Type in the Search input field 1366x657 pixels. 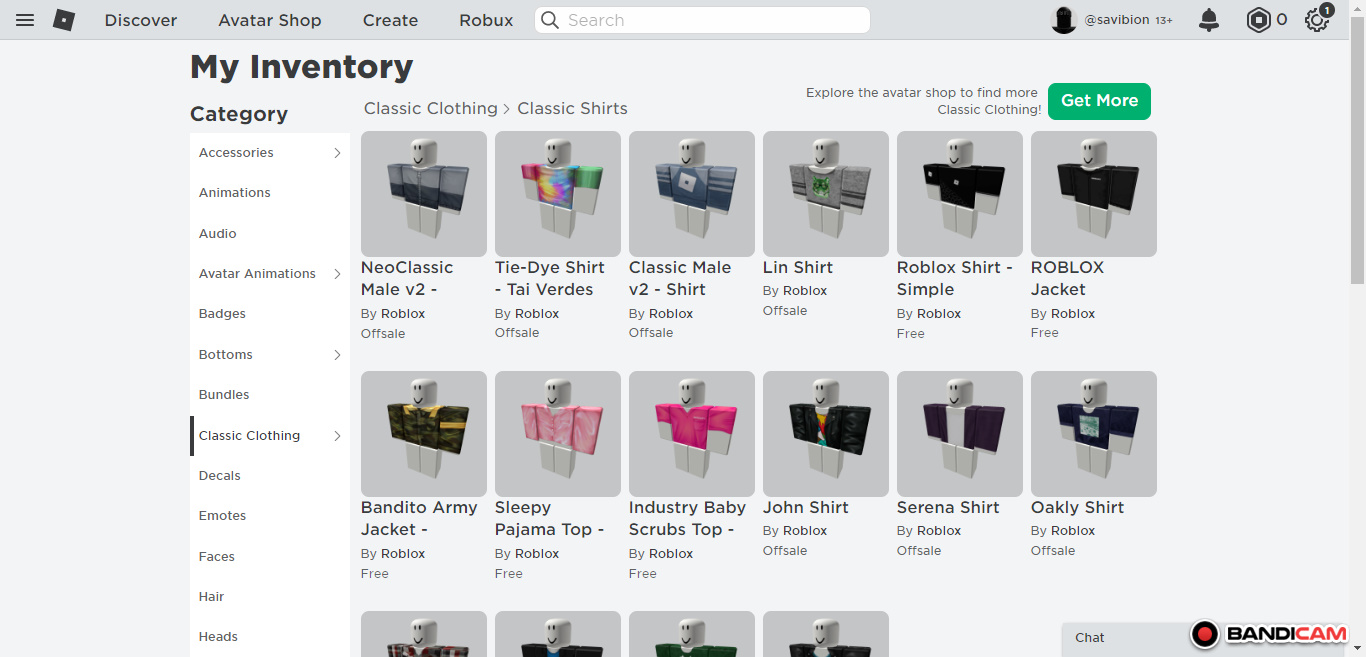point(710,20)
